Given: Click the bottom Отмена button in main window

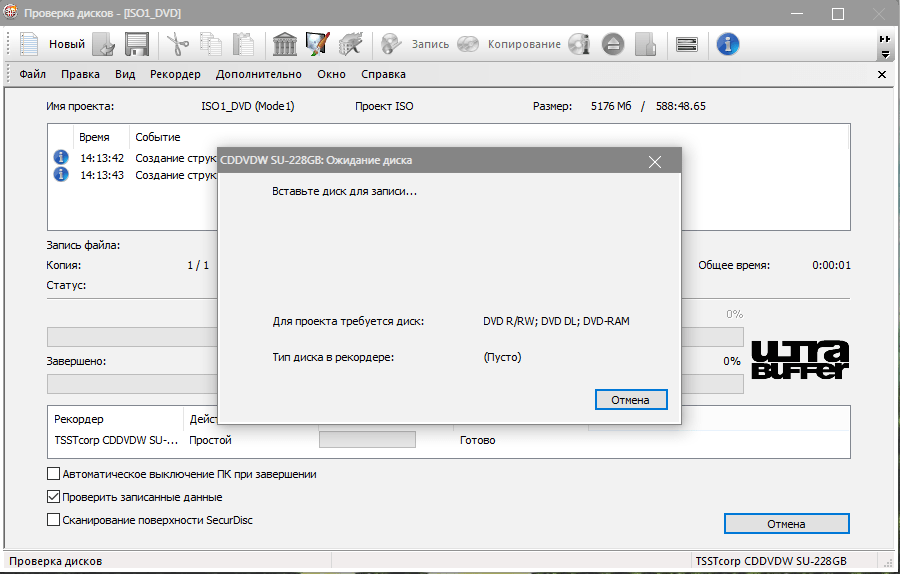Looking at the screenshot, I should 786,524.
